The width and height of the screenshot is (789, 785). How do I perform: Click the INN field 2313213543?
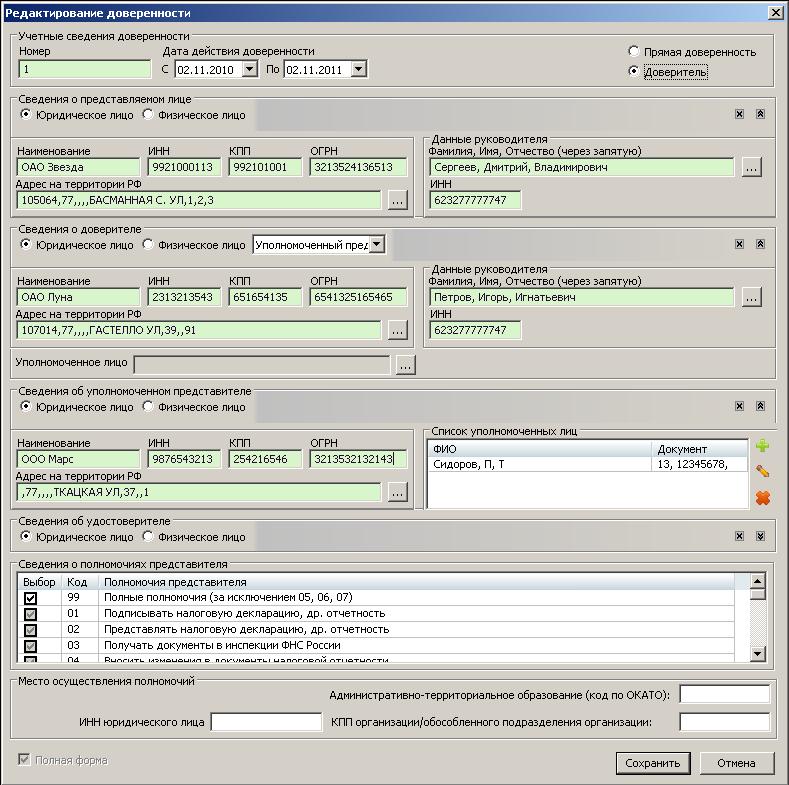(184, 297)
